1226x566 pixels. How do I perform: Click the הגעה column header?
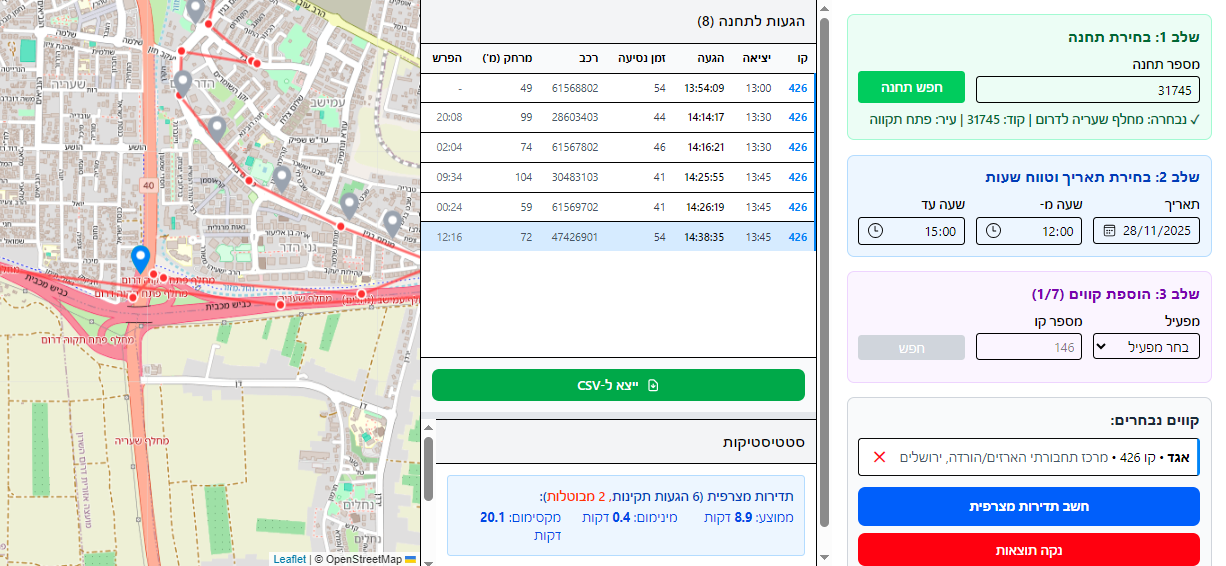(x=710, y=58)
